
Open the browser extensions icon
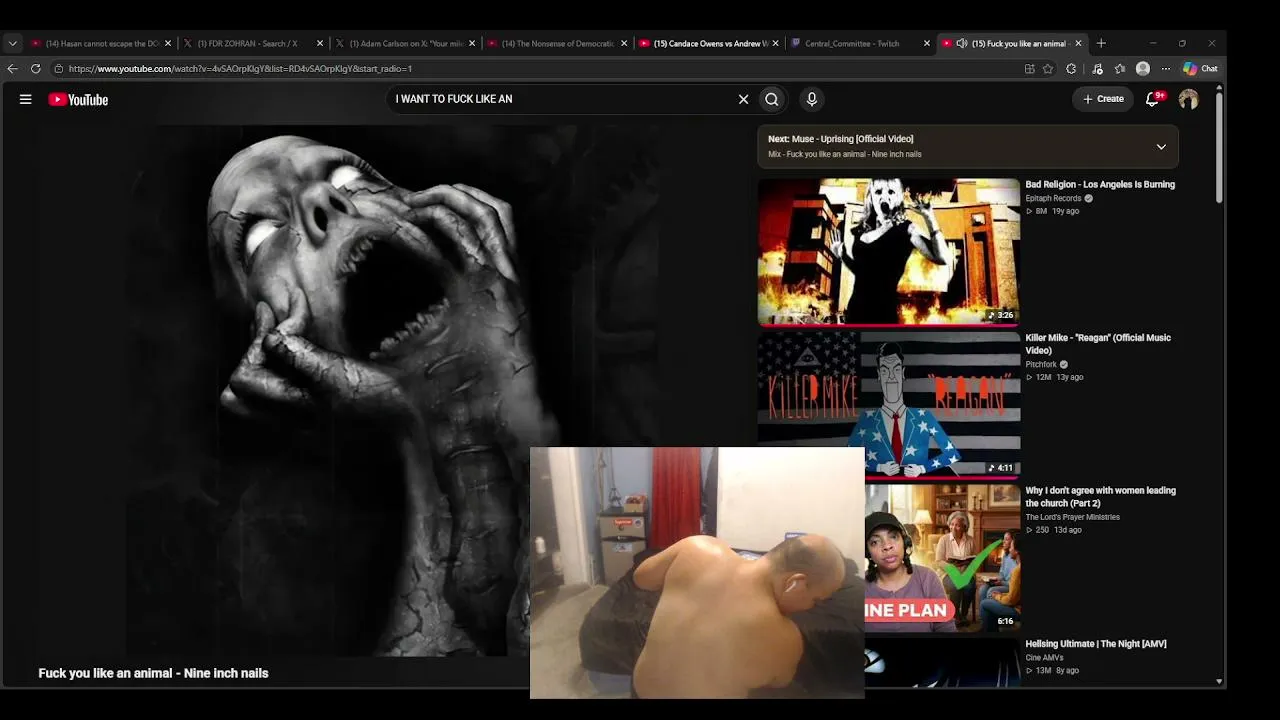tap(1071, 69)
